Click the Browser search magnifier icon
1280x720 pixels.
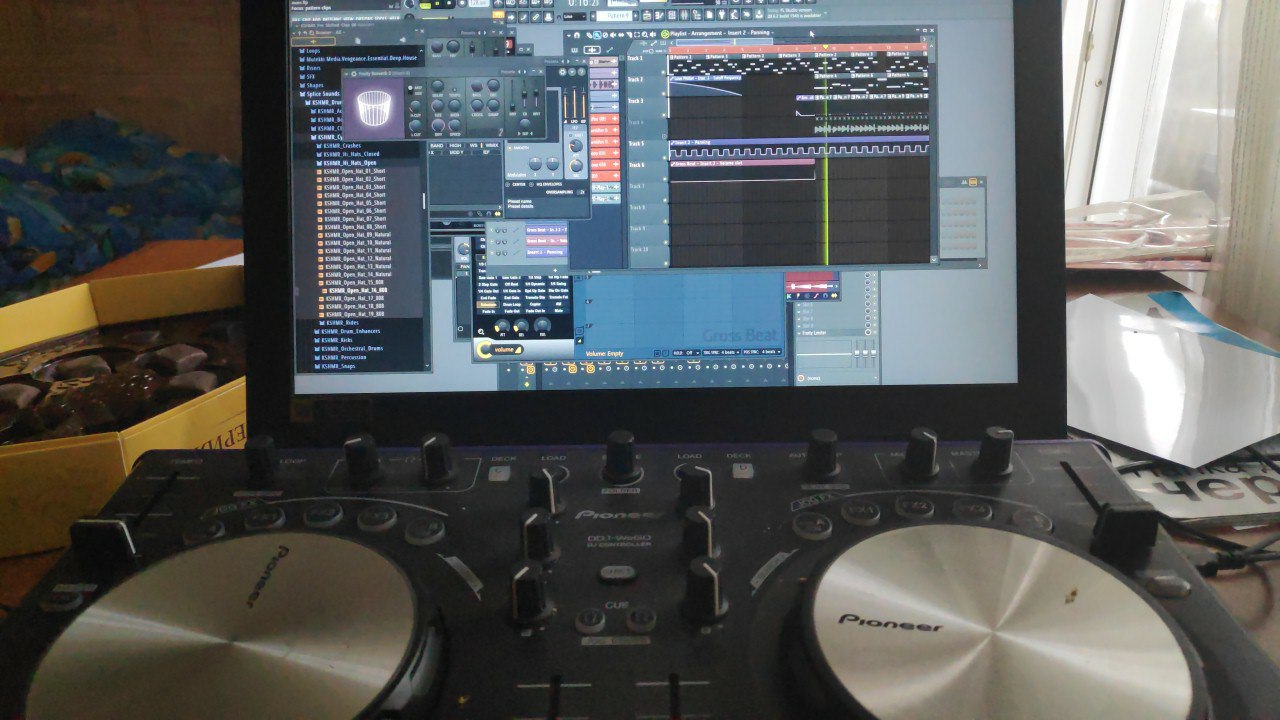click(x=312, y=33)
